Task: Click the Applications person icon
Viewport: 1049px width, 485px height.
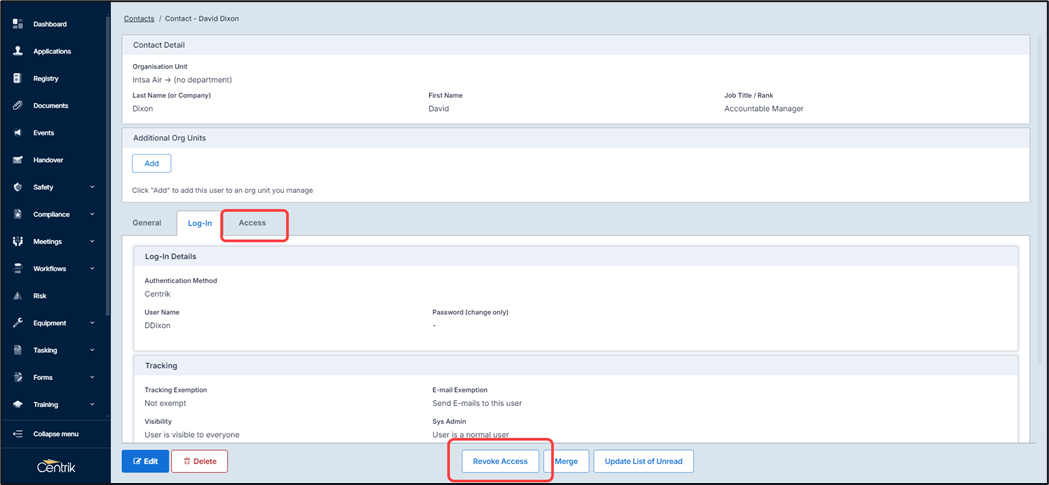Action: pos(18,51)
